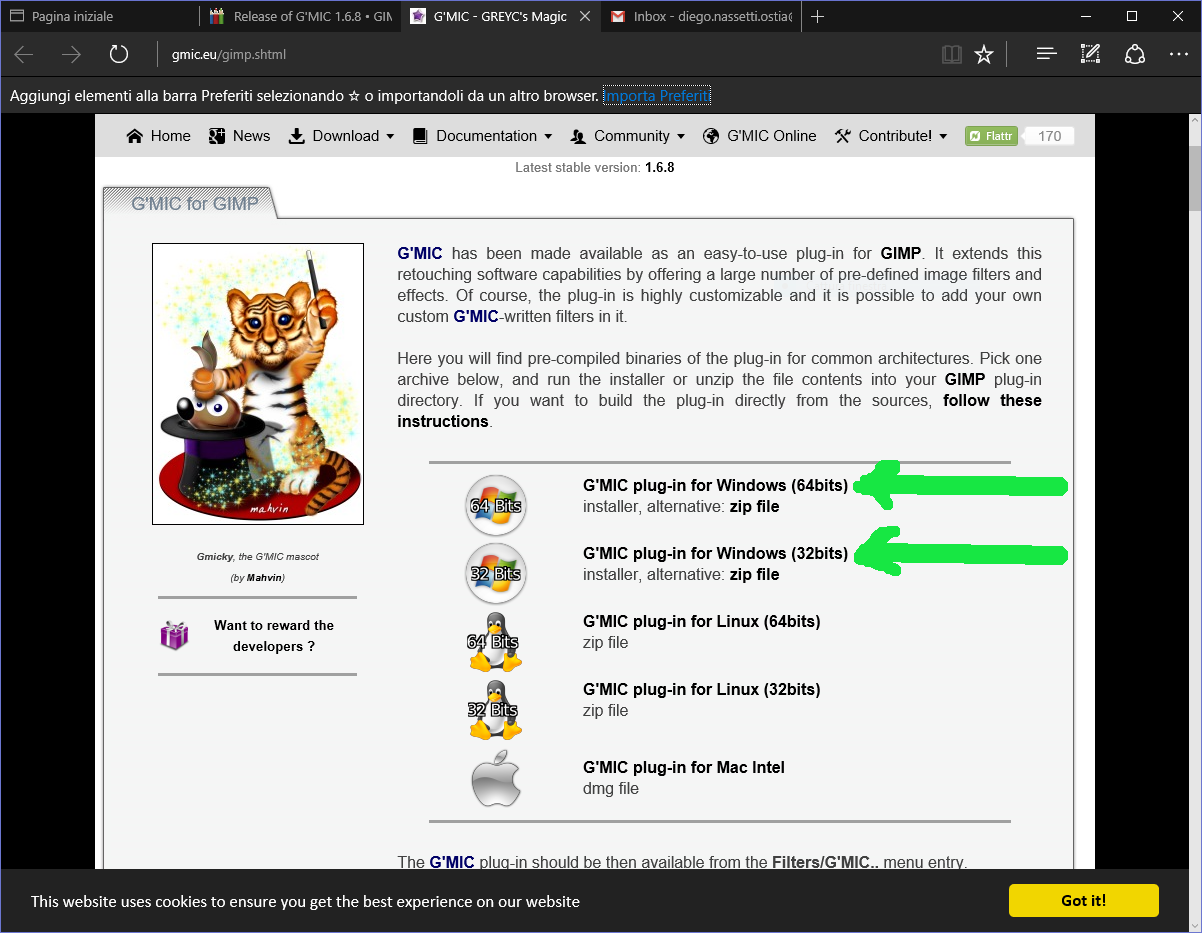Viewport: 1202px width, 933px height.
Task: Expand the Documentation dropdown menu
Action: click(482, 136)
